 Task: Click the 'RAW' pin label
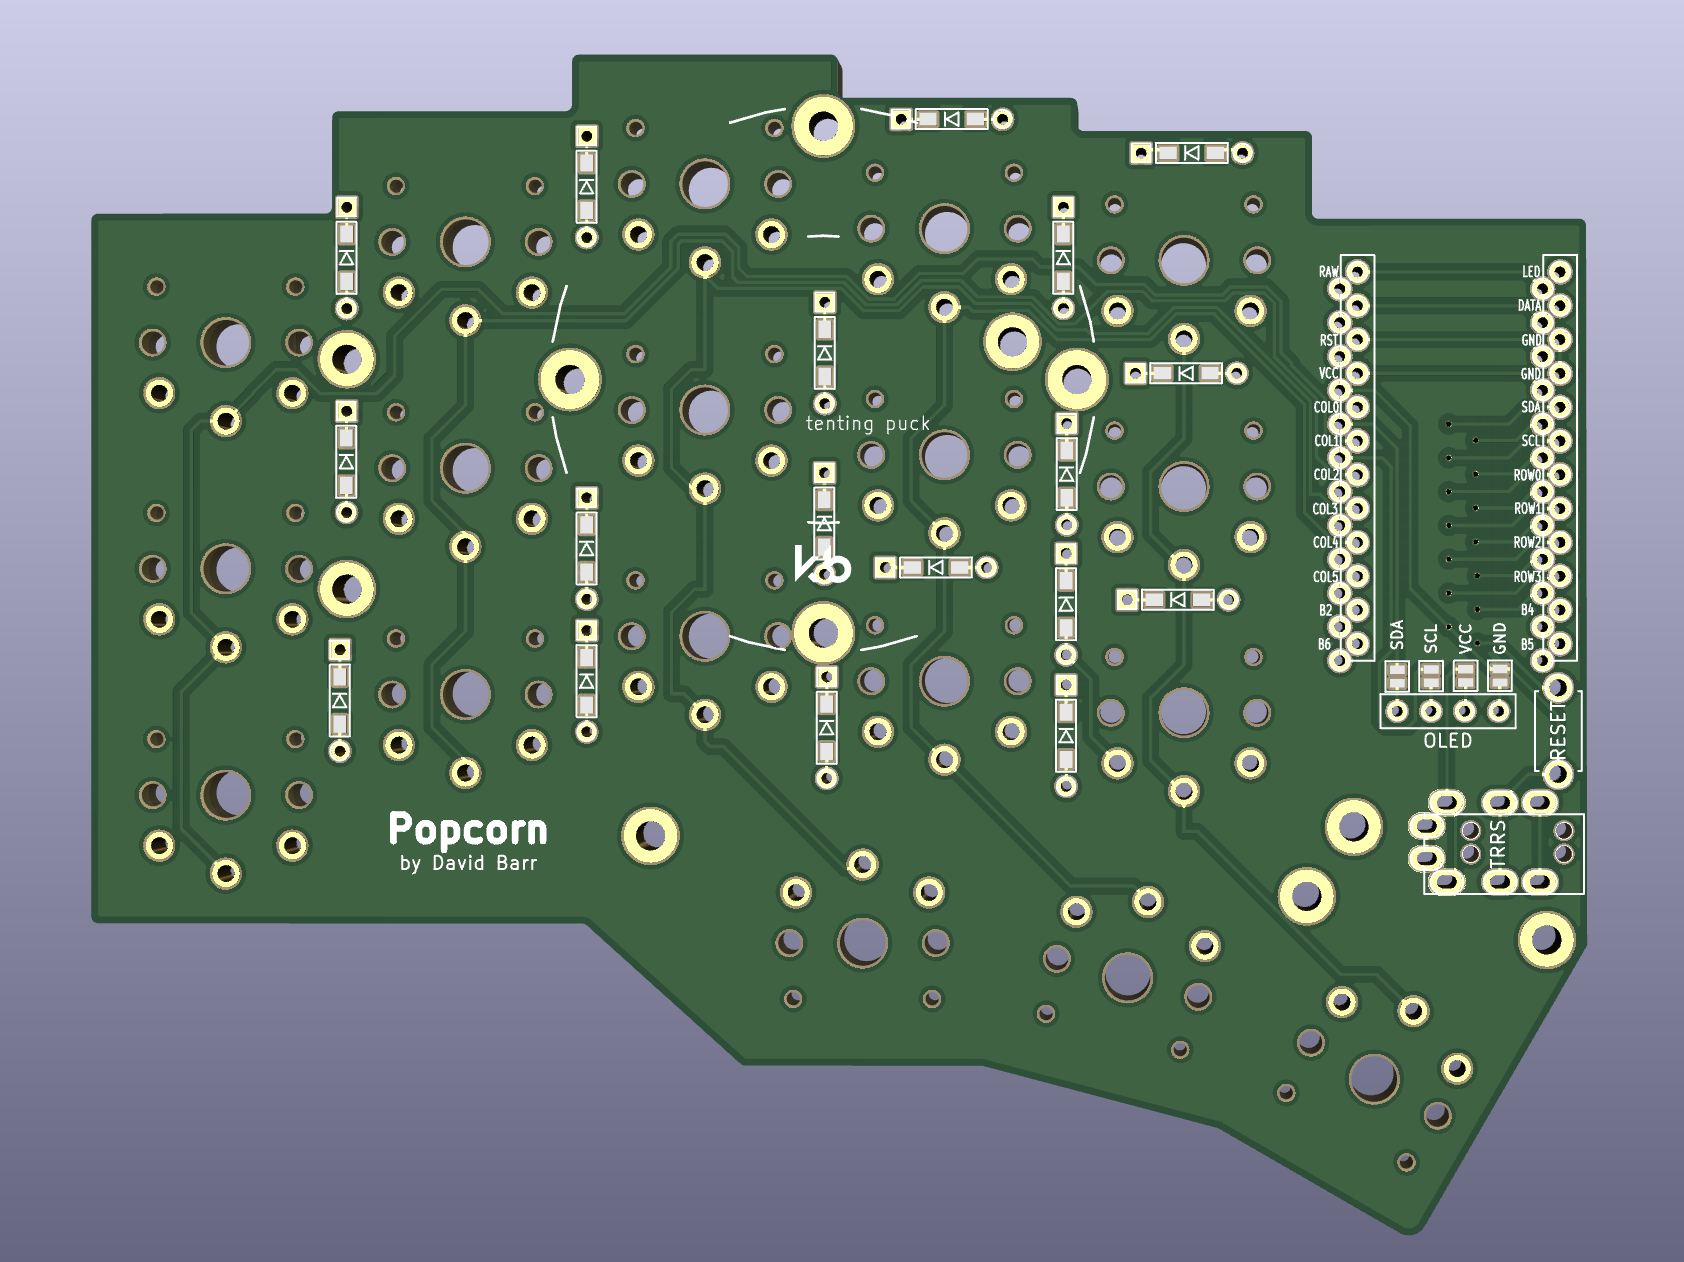(1328, 272)
